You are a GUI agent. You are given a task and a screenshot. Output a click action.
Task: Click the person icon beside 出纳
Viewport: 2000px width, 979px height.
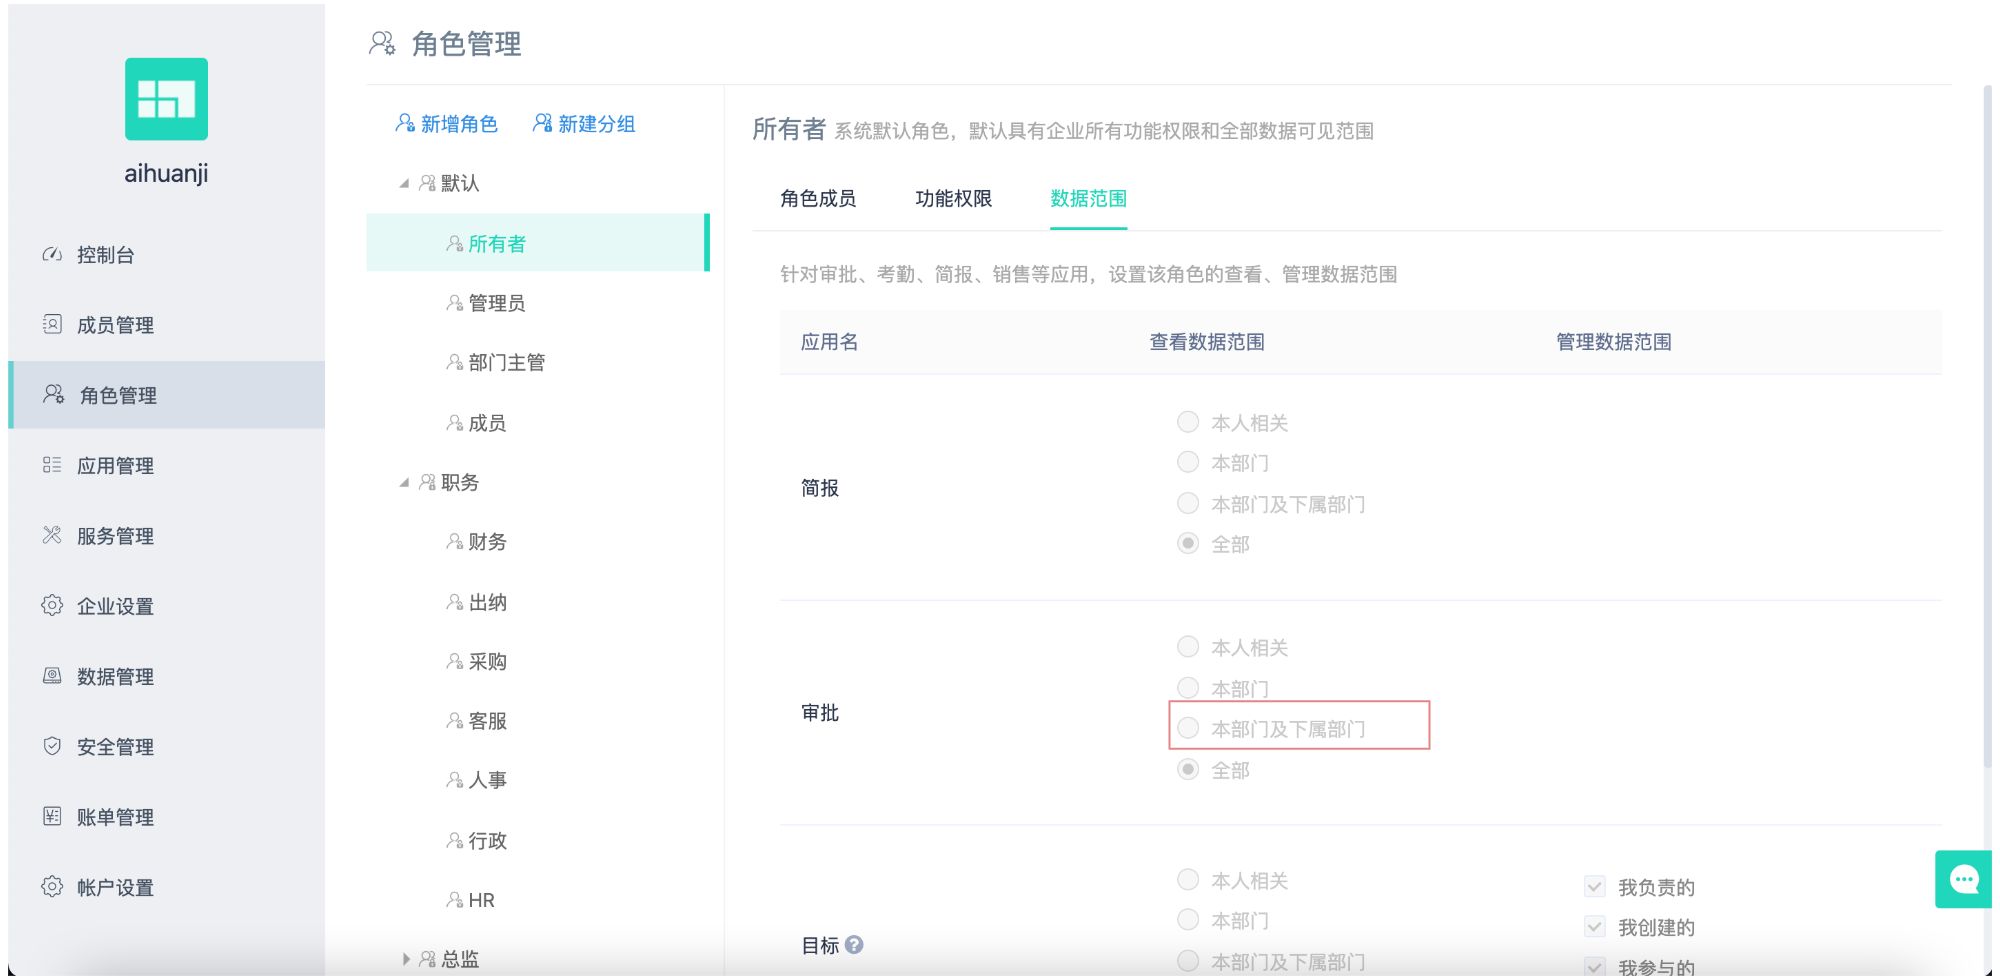coord(455,602)
